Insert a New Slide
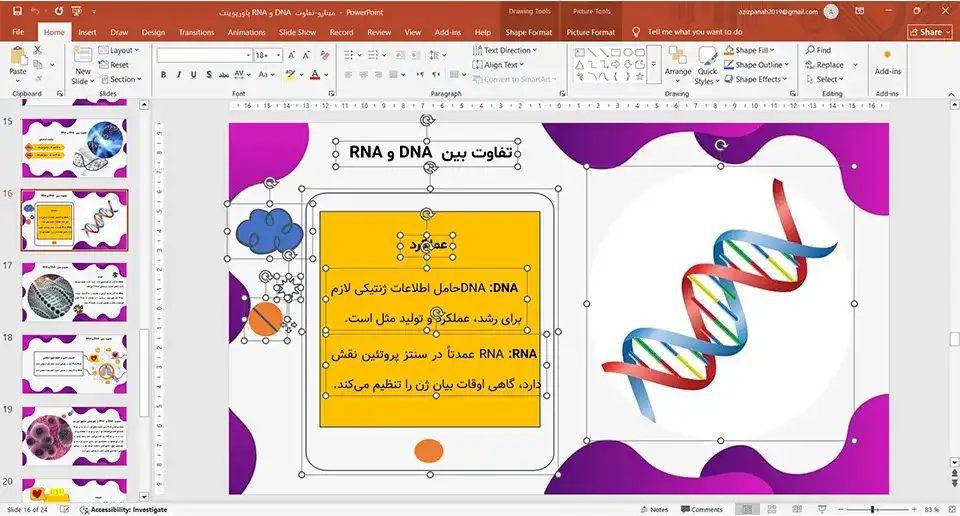Image resolution: width=960 pixels, height=516 pixels. pyautogui.click(x=83, y=66)
